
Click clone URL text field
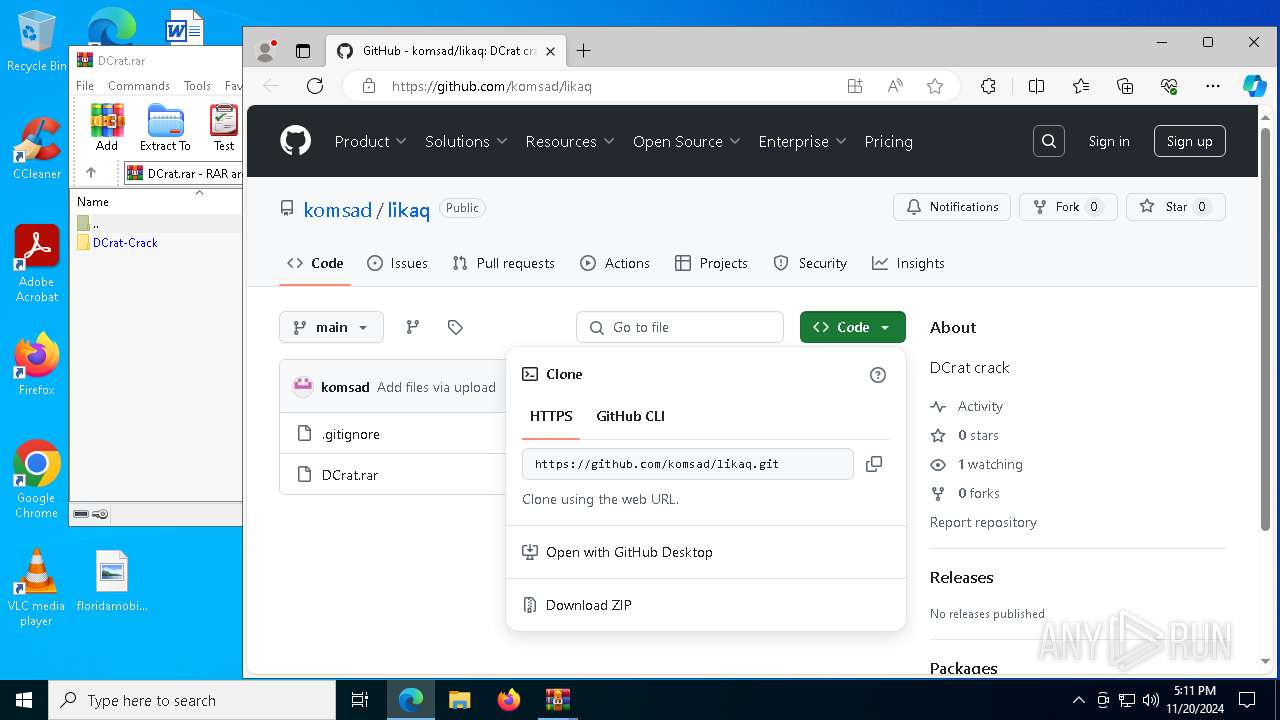(688, 464)
